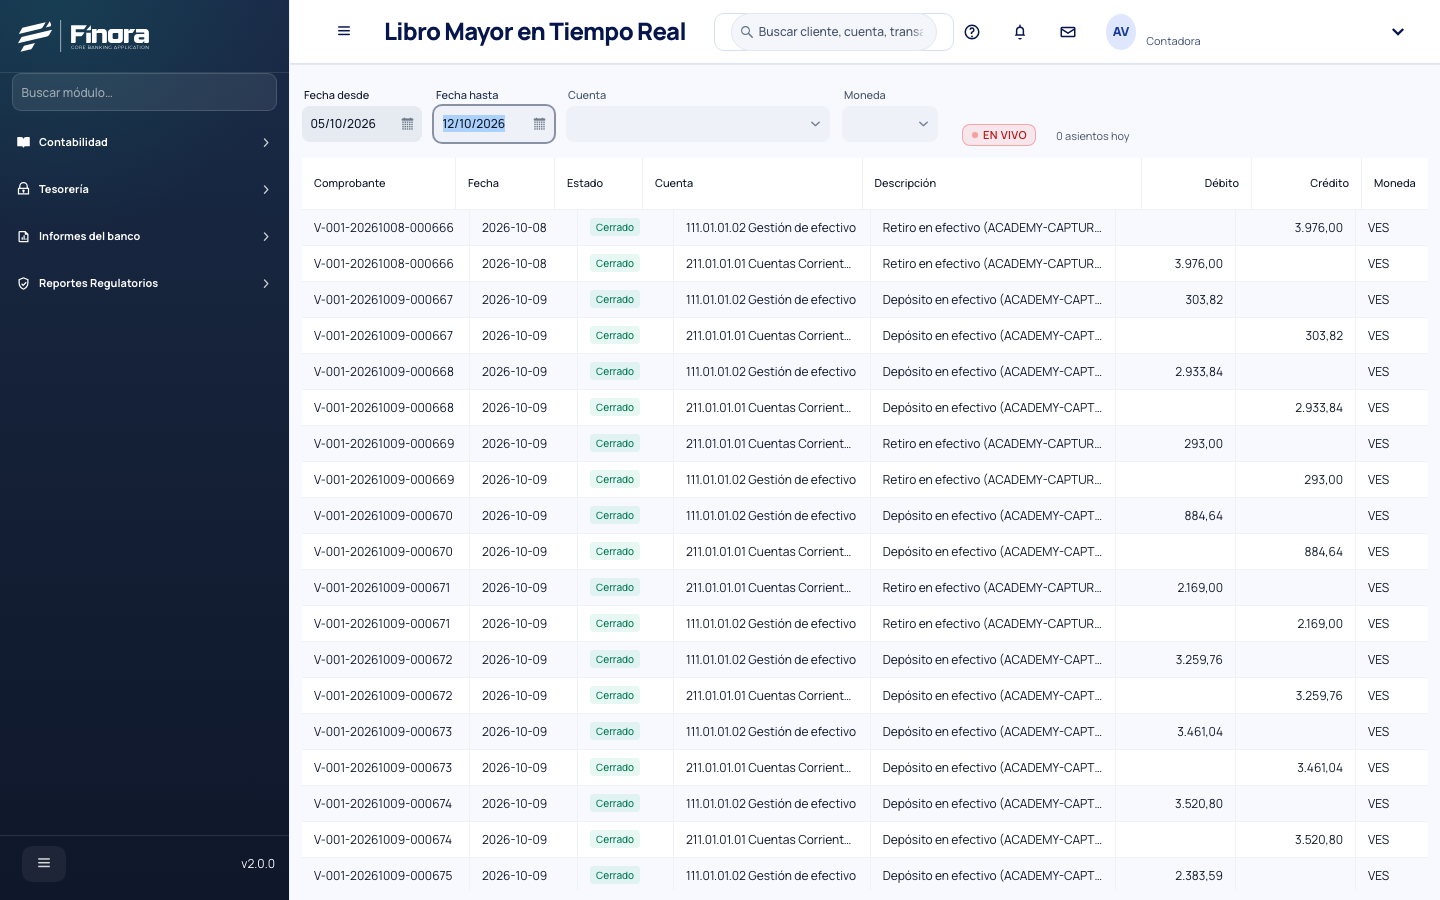Open the calendar picker for Fecha desde
Screen dimensions: 1440x900
[407, 124]
